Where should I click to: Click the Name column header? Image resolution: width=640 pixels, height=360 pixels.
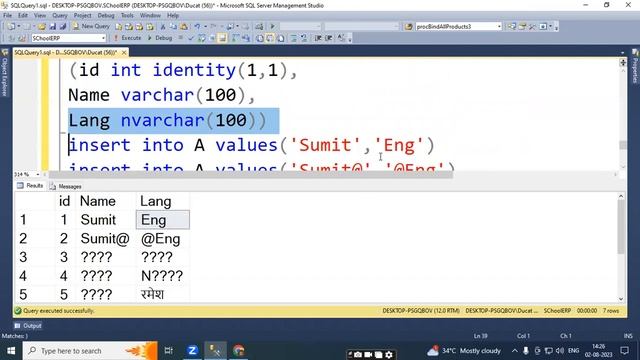(105, 201)
